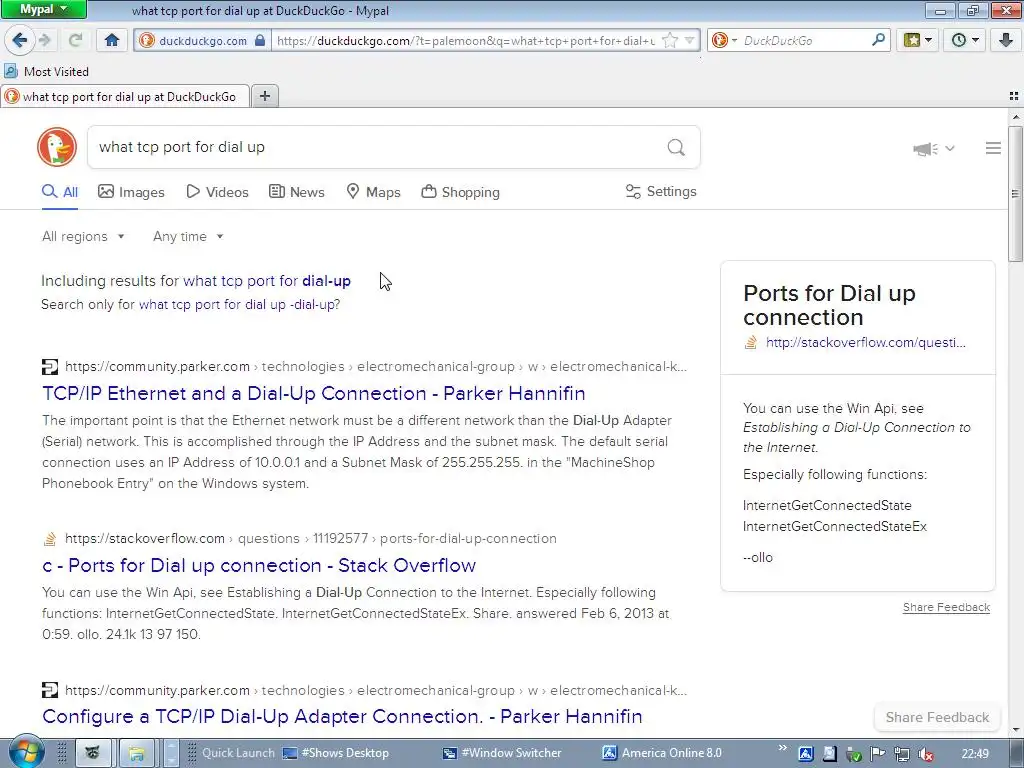Switch to the Videos results tab

(x=217, y=192)
